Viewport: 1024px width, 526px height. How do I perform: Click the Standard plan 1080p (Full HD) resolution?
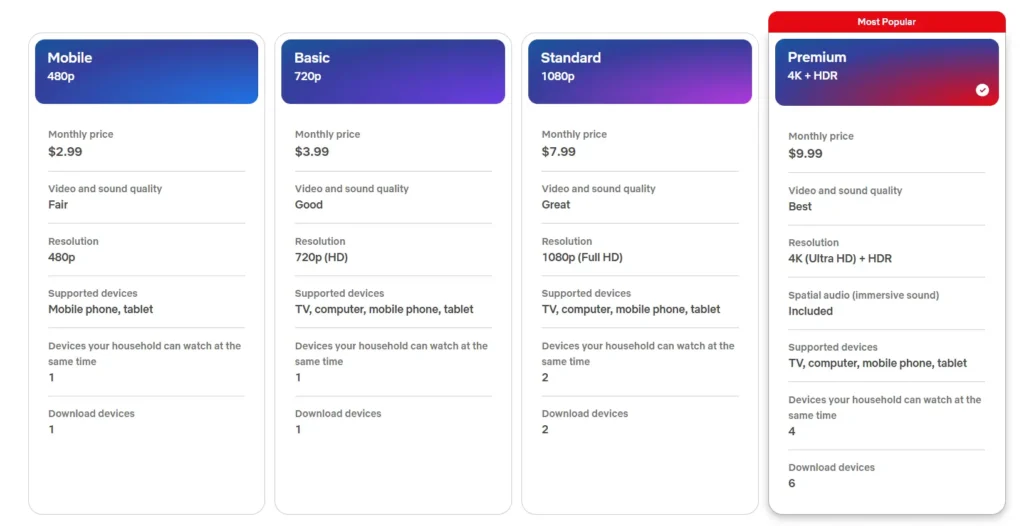pos(582,257)
